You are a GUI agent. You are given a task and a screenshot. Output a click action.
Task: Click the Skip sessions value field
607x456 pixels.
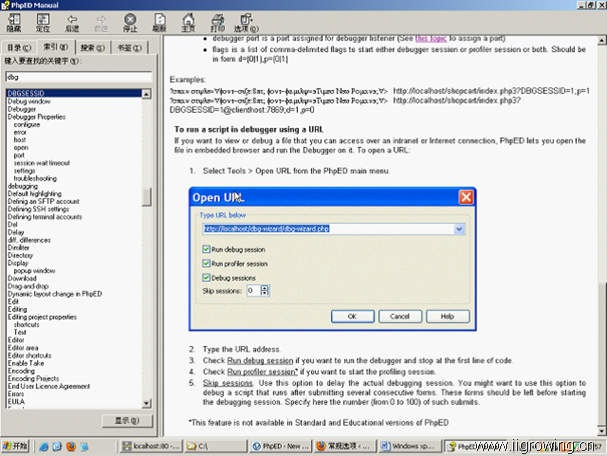[x=254, y=290]
